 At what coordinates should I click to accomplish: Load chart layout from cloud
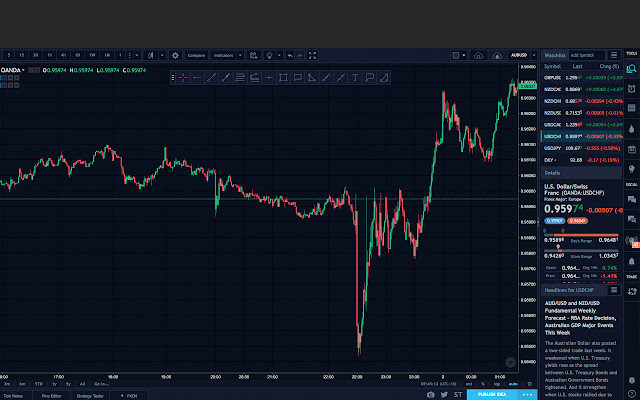pyautogui.click(x=478, y=56)
